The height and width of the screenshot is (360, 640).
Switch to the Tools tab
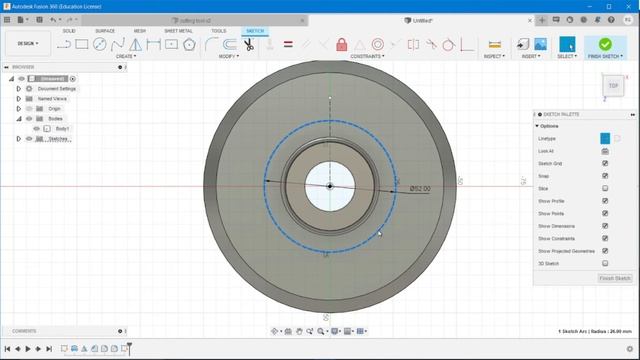(x=218, y=31)
